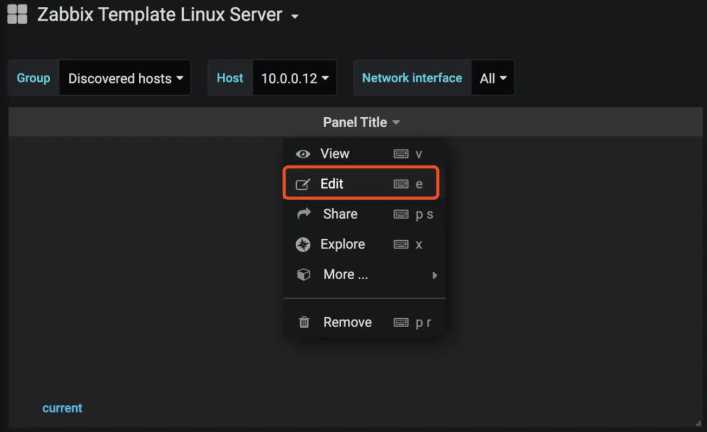Open the All network interface dropdown

492,78
